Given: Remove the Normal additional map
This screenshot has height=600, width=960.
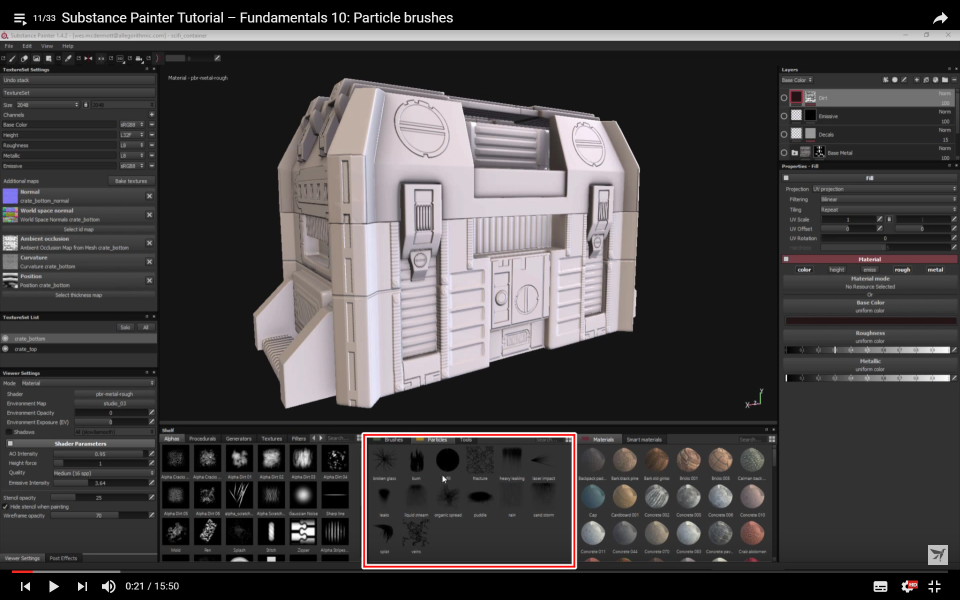Looking at the screenshot, I should click(x=149, y=196).
